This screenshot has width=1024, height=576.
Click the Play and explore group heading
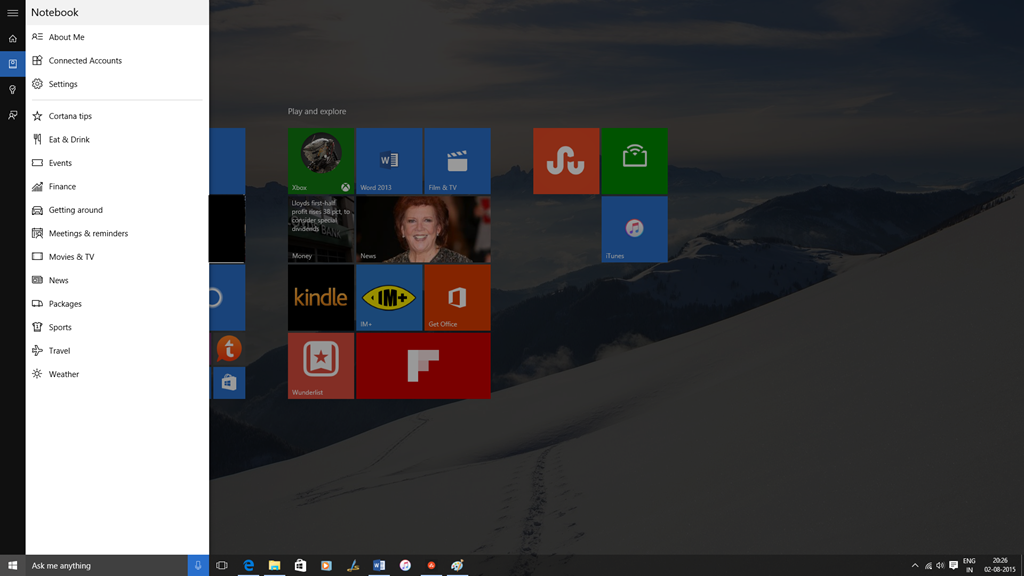[x=317, y=112]
